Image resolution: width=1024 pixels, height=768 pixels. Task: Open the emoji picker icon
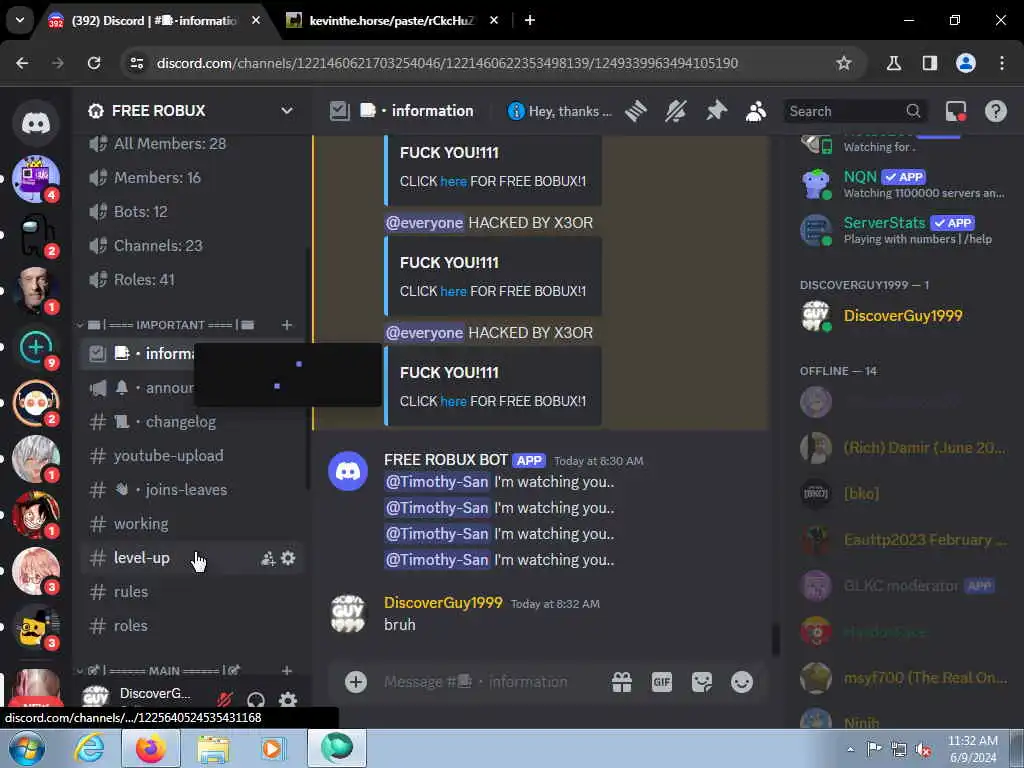coord(742,682)
